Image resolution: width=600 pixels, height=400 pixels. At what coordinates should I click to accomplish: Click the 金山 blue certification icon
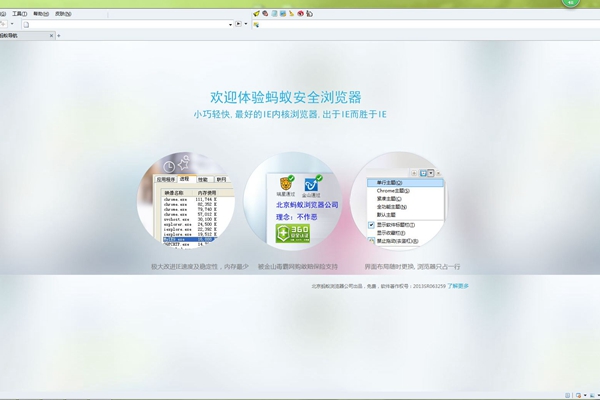tap(312, 185)
